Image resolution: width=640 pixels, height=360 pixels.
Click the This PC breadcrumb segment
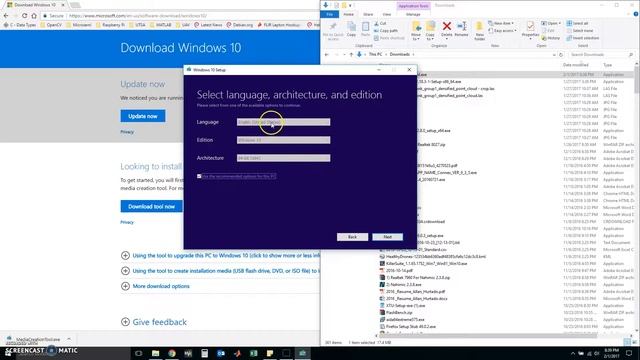point(375,54)
